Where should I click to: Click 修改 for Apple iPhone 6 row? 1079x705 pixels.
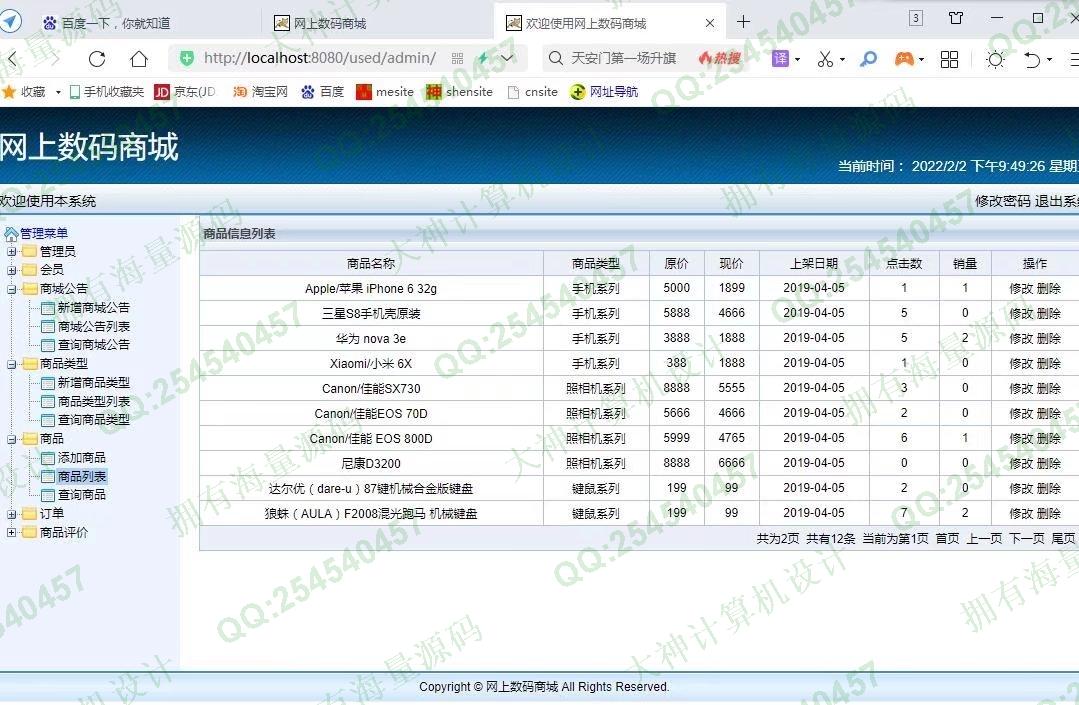[1021, 288]
